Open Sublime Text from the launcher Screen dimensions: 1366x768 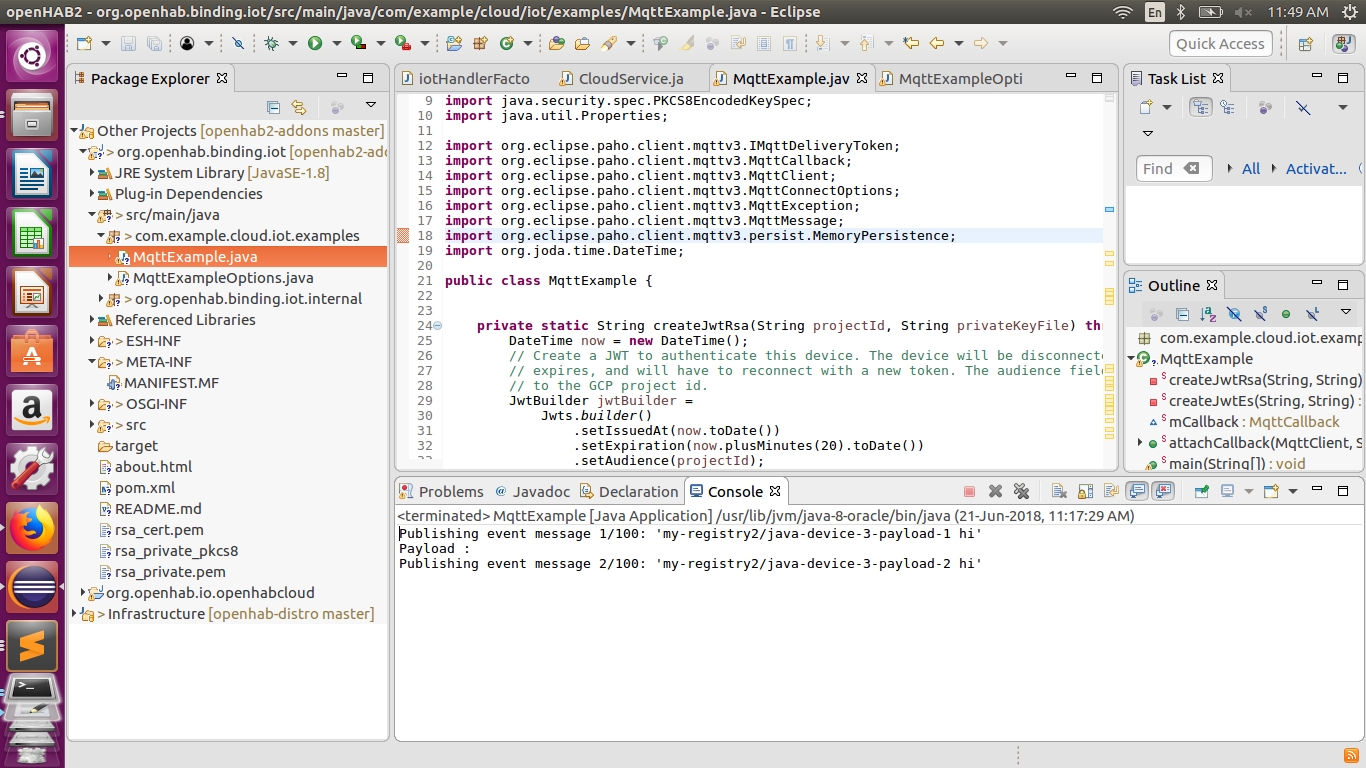(32, 645)
